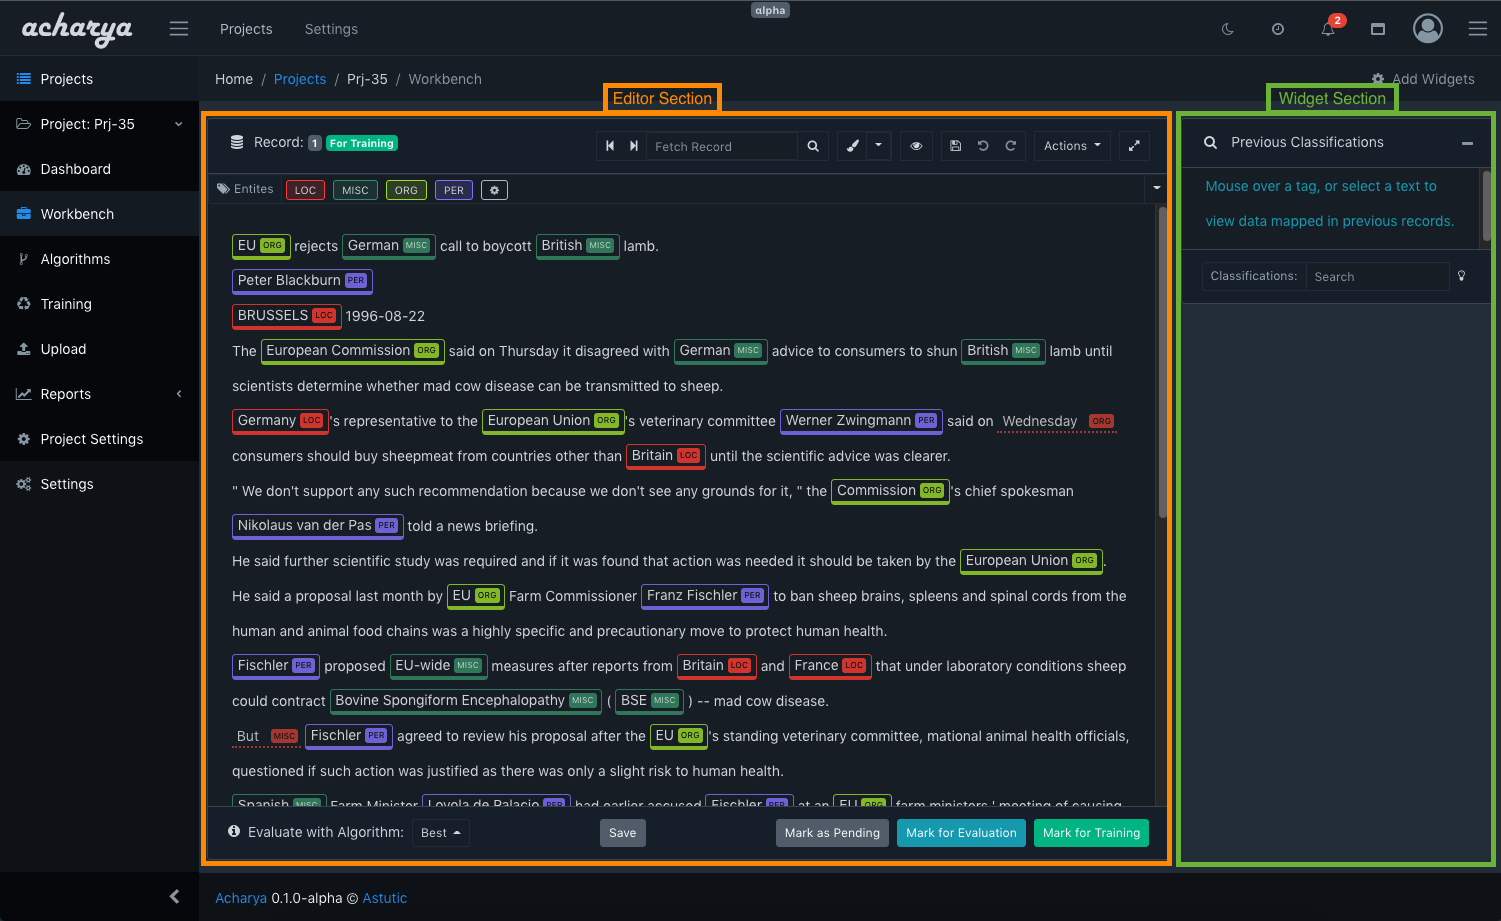
Task: Toggle dark mode with the moon icon
Action: click(1228, 29)
